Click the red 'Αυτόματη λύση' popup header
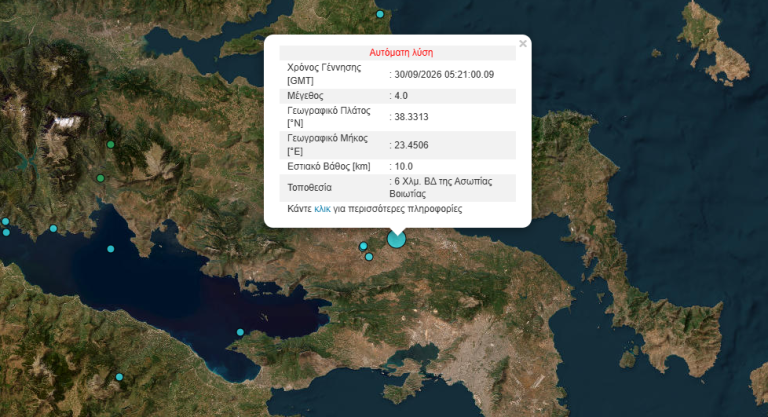The width and height of the screenshot is (768, 417). 401,52
